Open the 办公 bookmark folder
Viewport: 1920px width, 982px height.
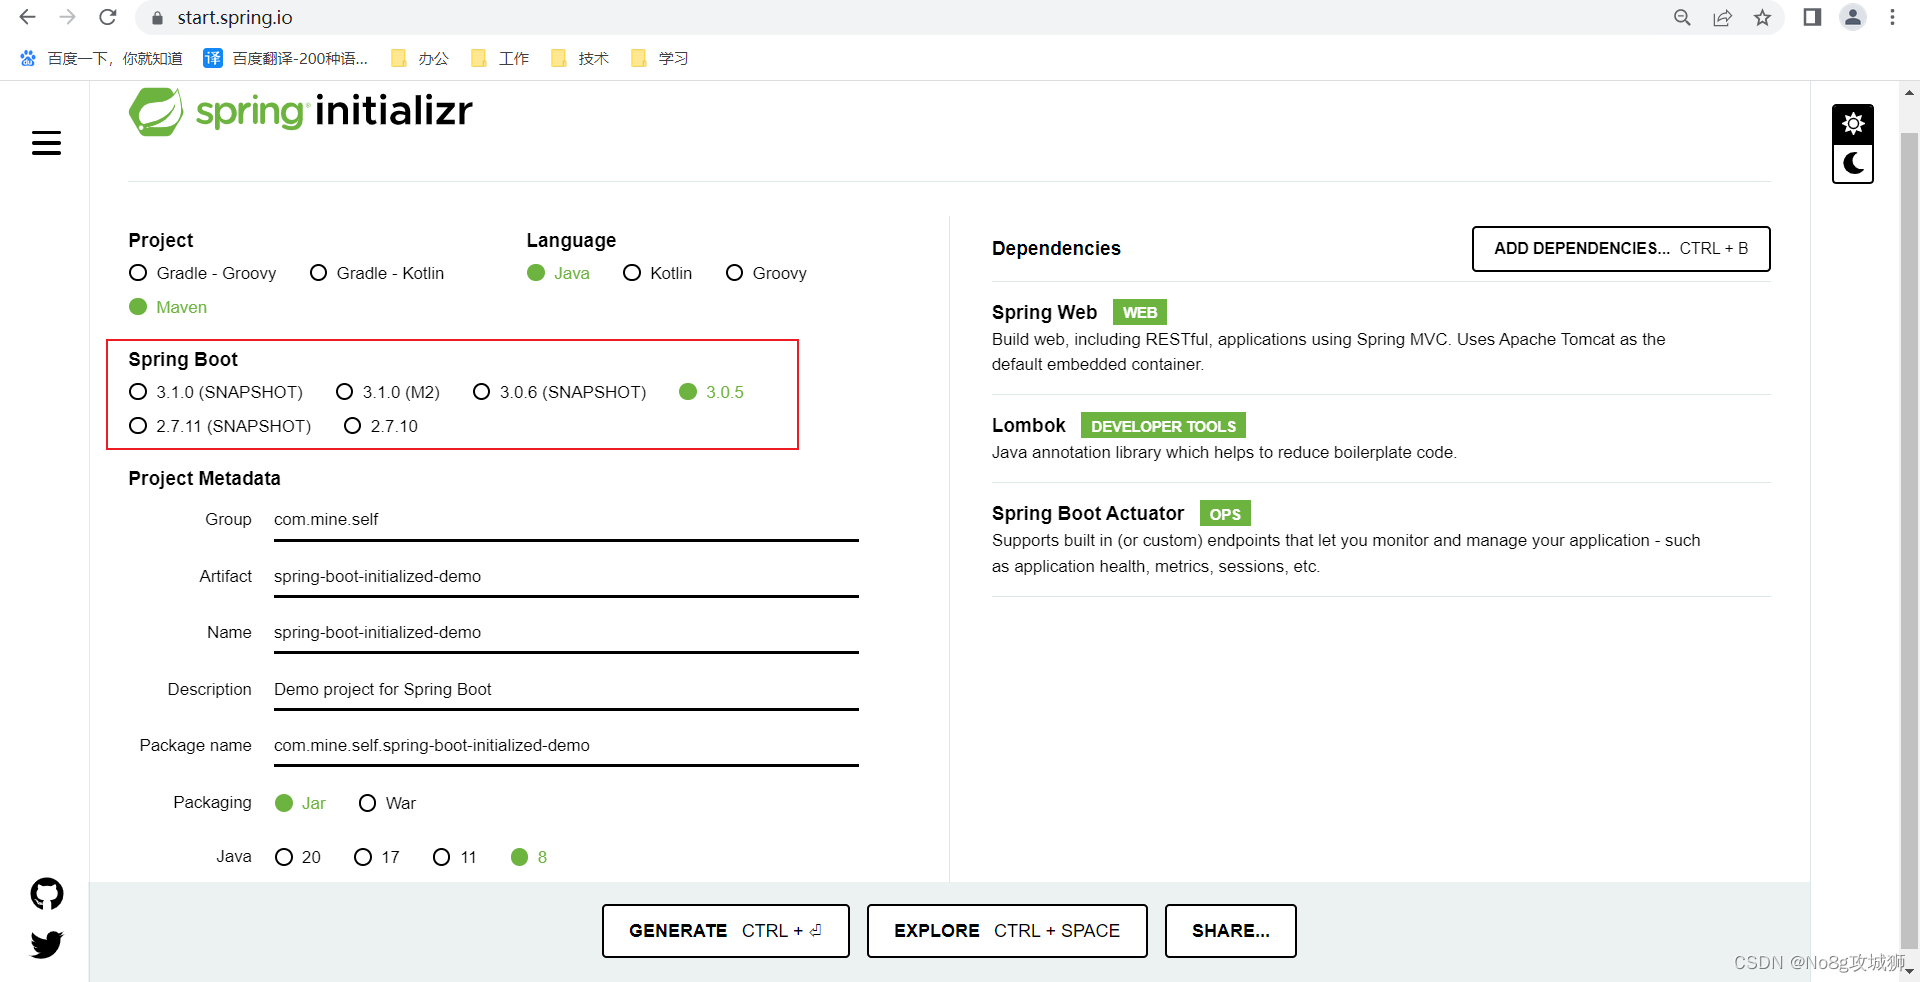[x=420, y=58]
